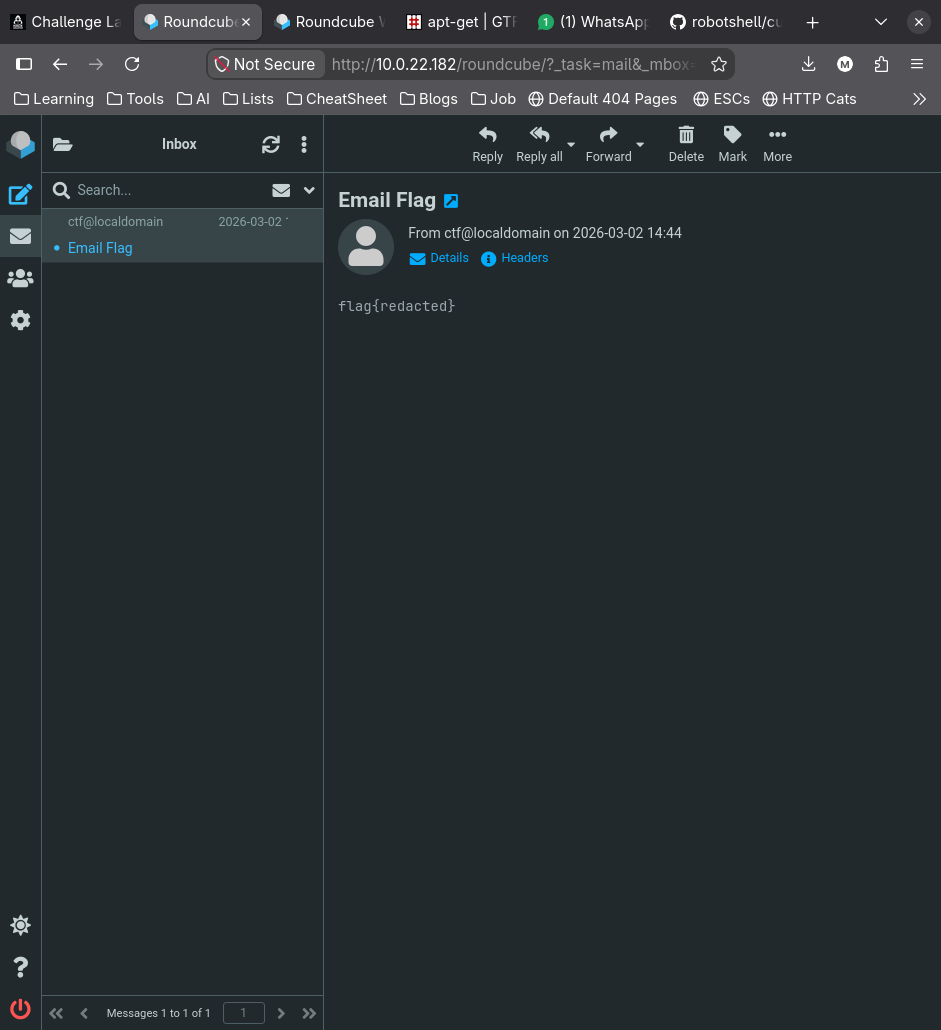Click the Compose new message icon
Image resolution: width=941 pixels, height=1030 pixels.
tap(20, 194)
